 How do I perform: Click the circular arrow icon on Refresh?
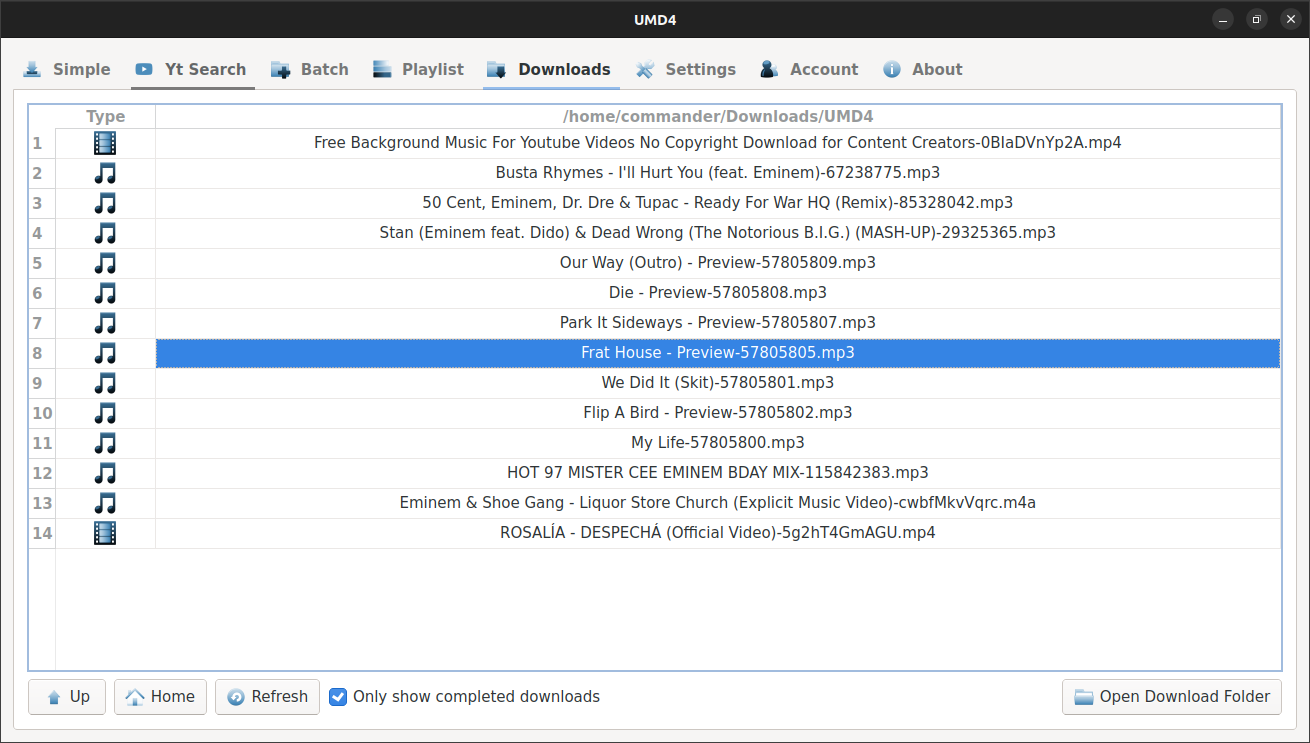235,696
